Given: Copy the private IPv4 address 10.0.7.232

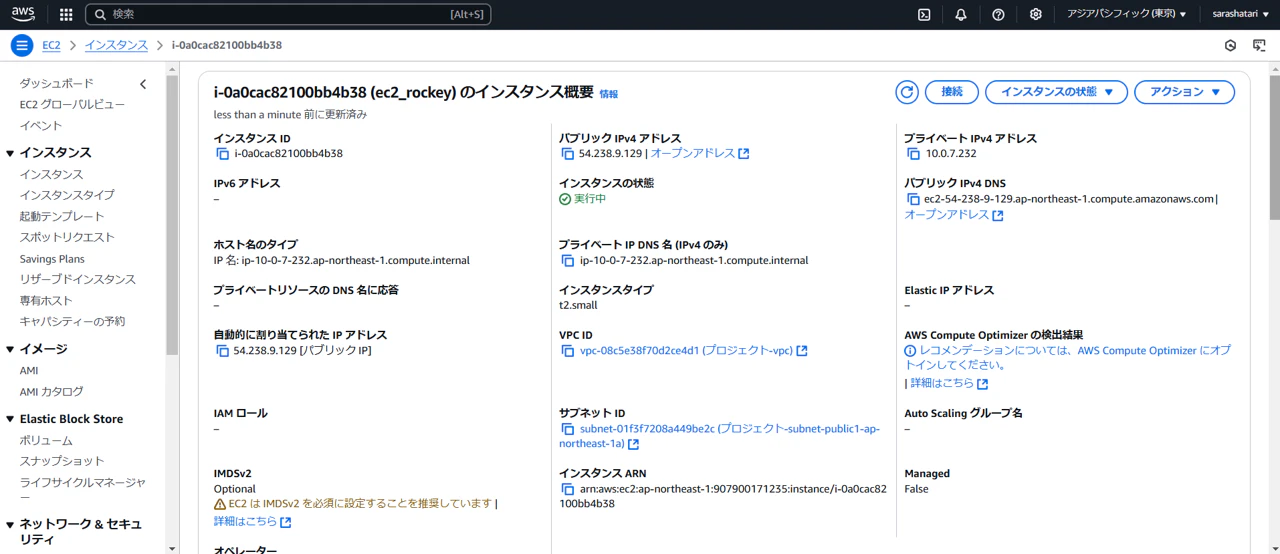Looking at the screenshot, I should (913, 154).
